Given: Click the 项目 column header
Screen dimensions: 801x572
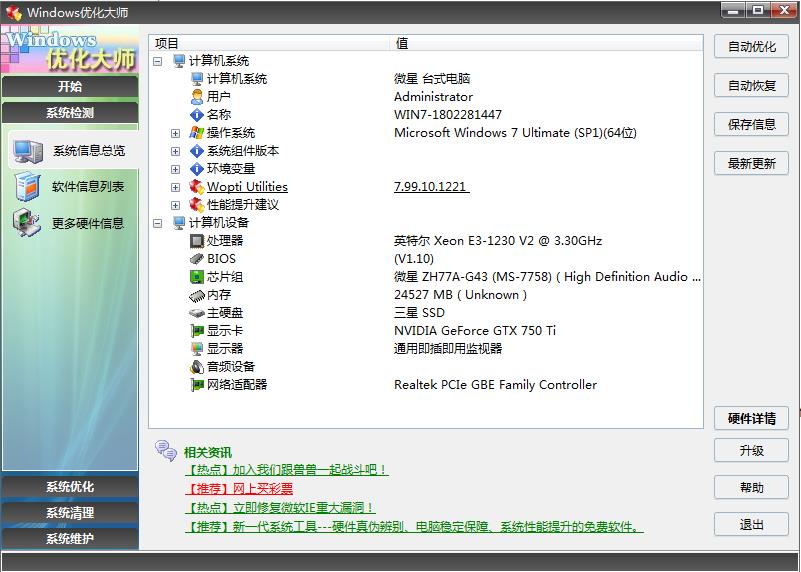Looking at the screenshot, I should click(168, 43).
